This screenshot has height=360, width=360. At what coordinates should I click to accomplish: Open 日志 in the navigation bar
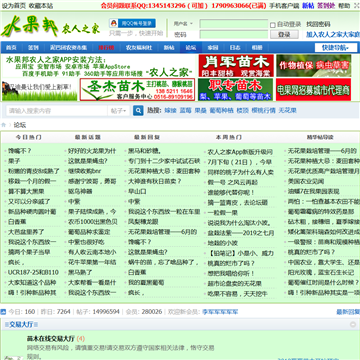(x=235, y=48)
